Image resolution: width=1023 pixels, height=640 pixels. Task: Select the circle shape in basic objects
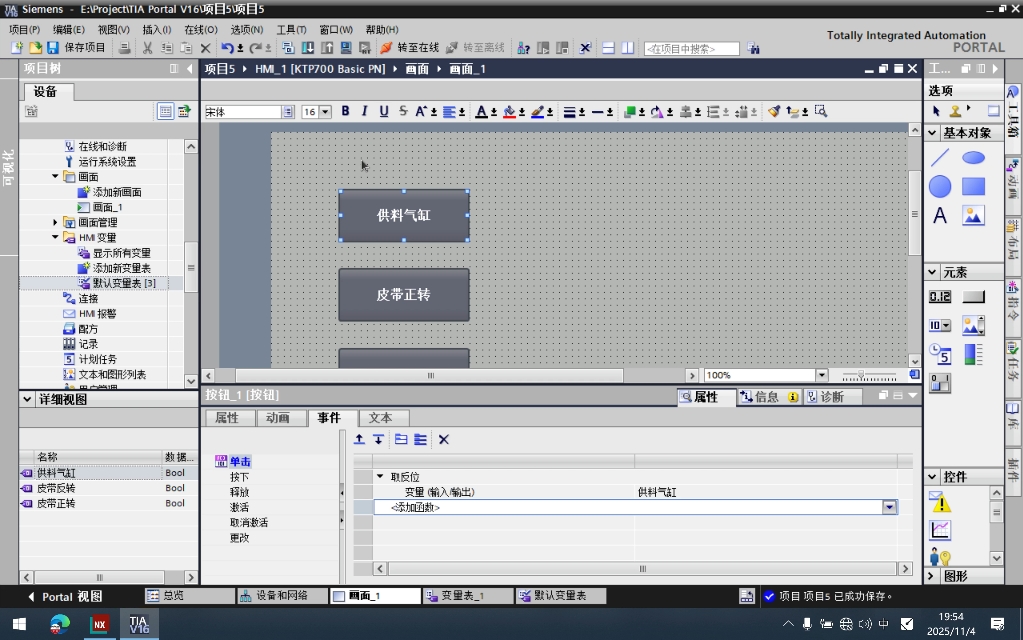[940, 187]
